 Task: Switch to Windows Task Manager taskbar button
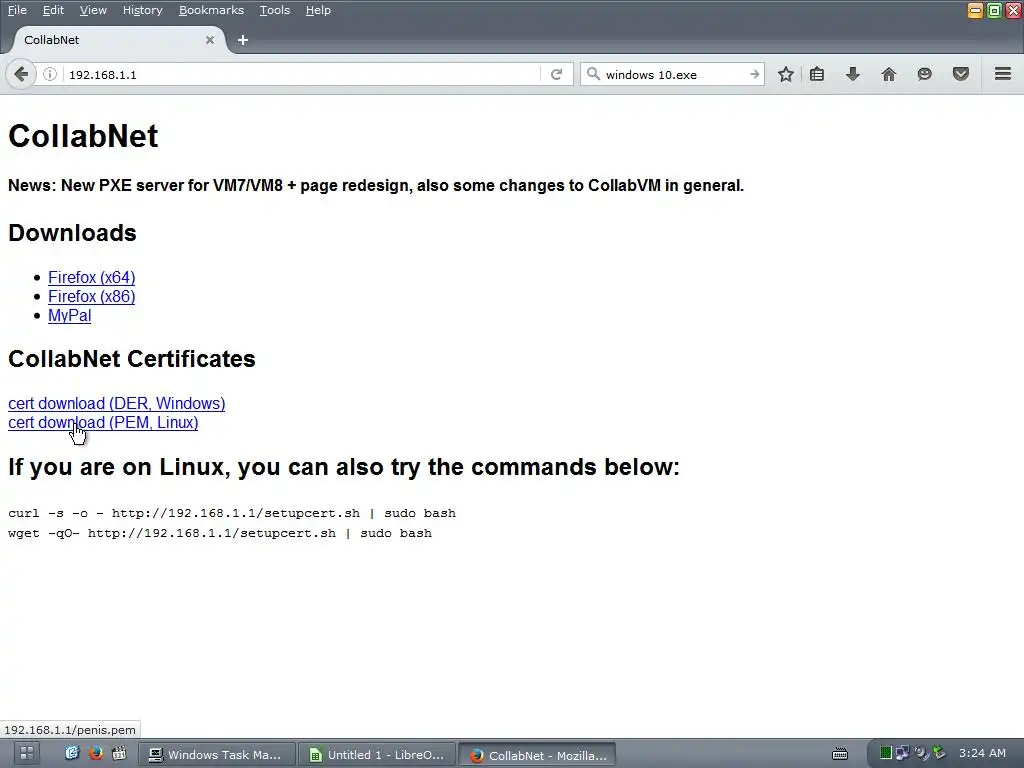[217, 754]
